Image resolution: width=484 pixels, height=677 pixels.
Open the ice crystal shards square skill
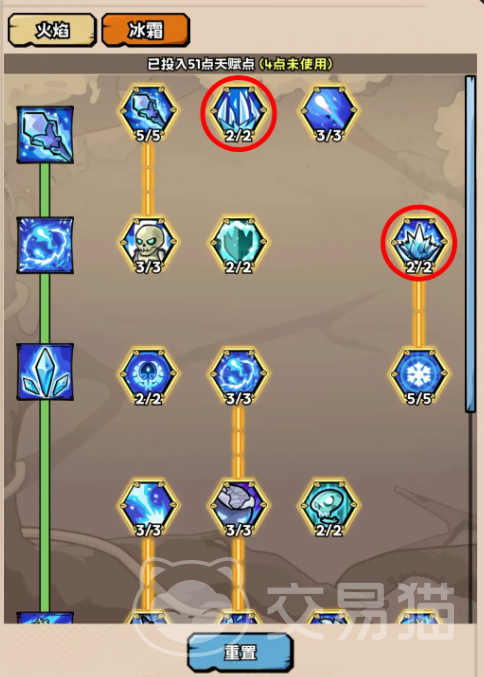pos(45,371)
